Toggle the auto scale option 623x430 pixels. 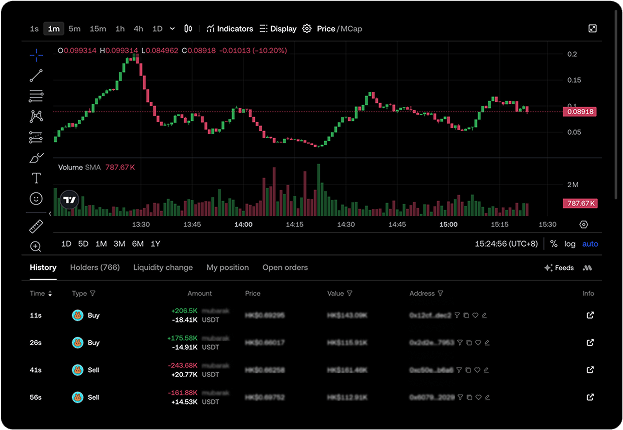[x=590, y=244]
